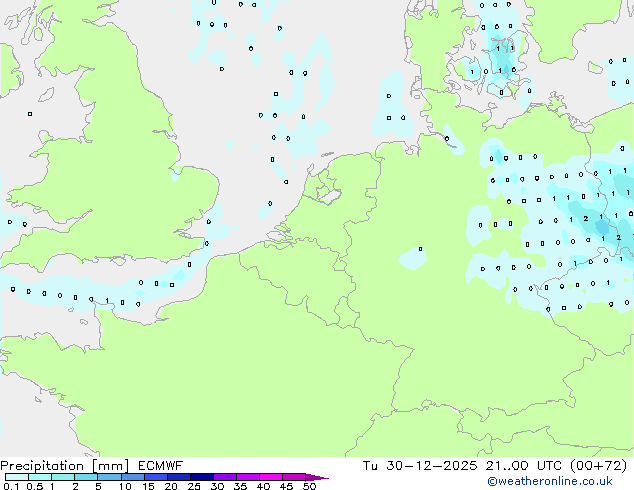Click the '10' legend scale label
The width and height of the screenshot is (634, 490).
(x=125, y=486)
